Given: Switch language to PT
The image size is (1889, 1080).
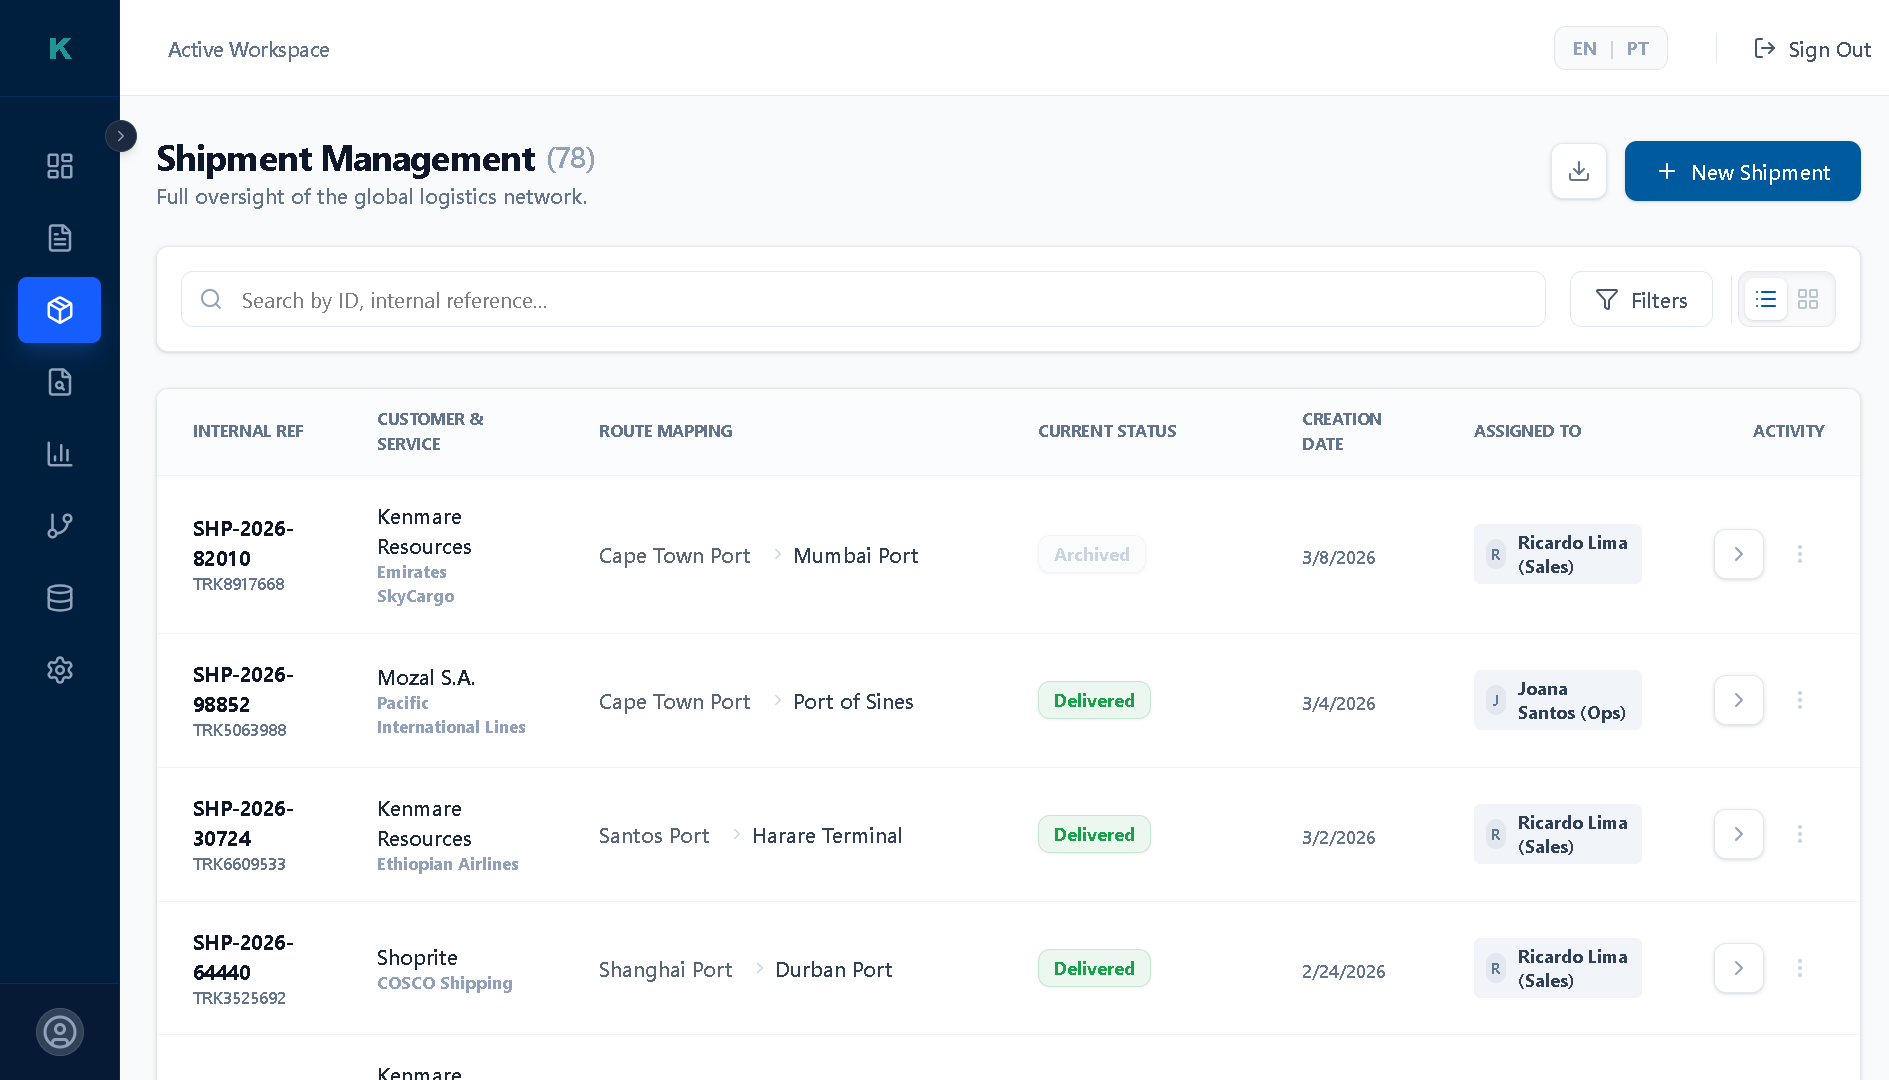Looking at the screenshot, I should tap(1637, 47).
